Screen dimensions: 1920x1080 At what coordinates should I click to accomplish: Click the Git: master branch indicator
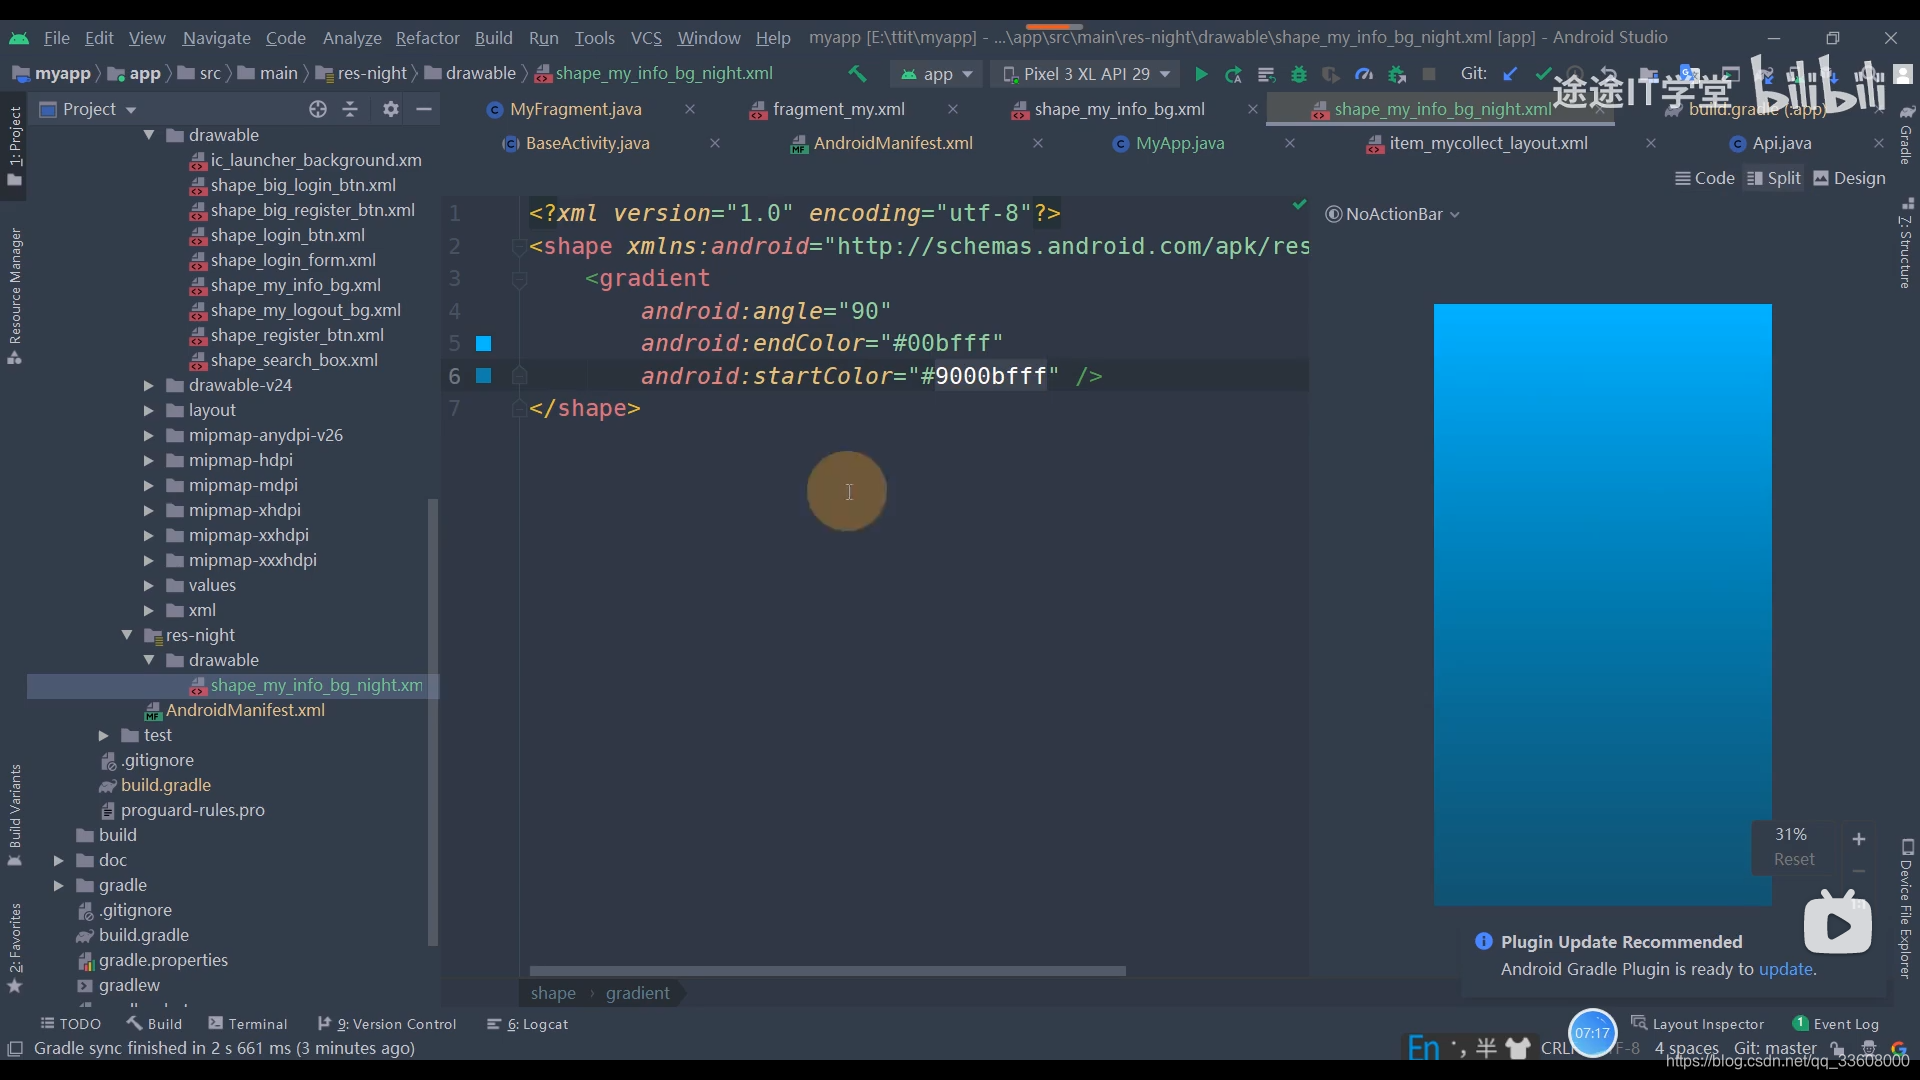[x=1775, y=1048]
